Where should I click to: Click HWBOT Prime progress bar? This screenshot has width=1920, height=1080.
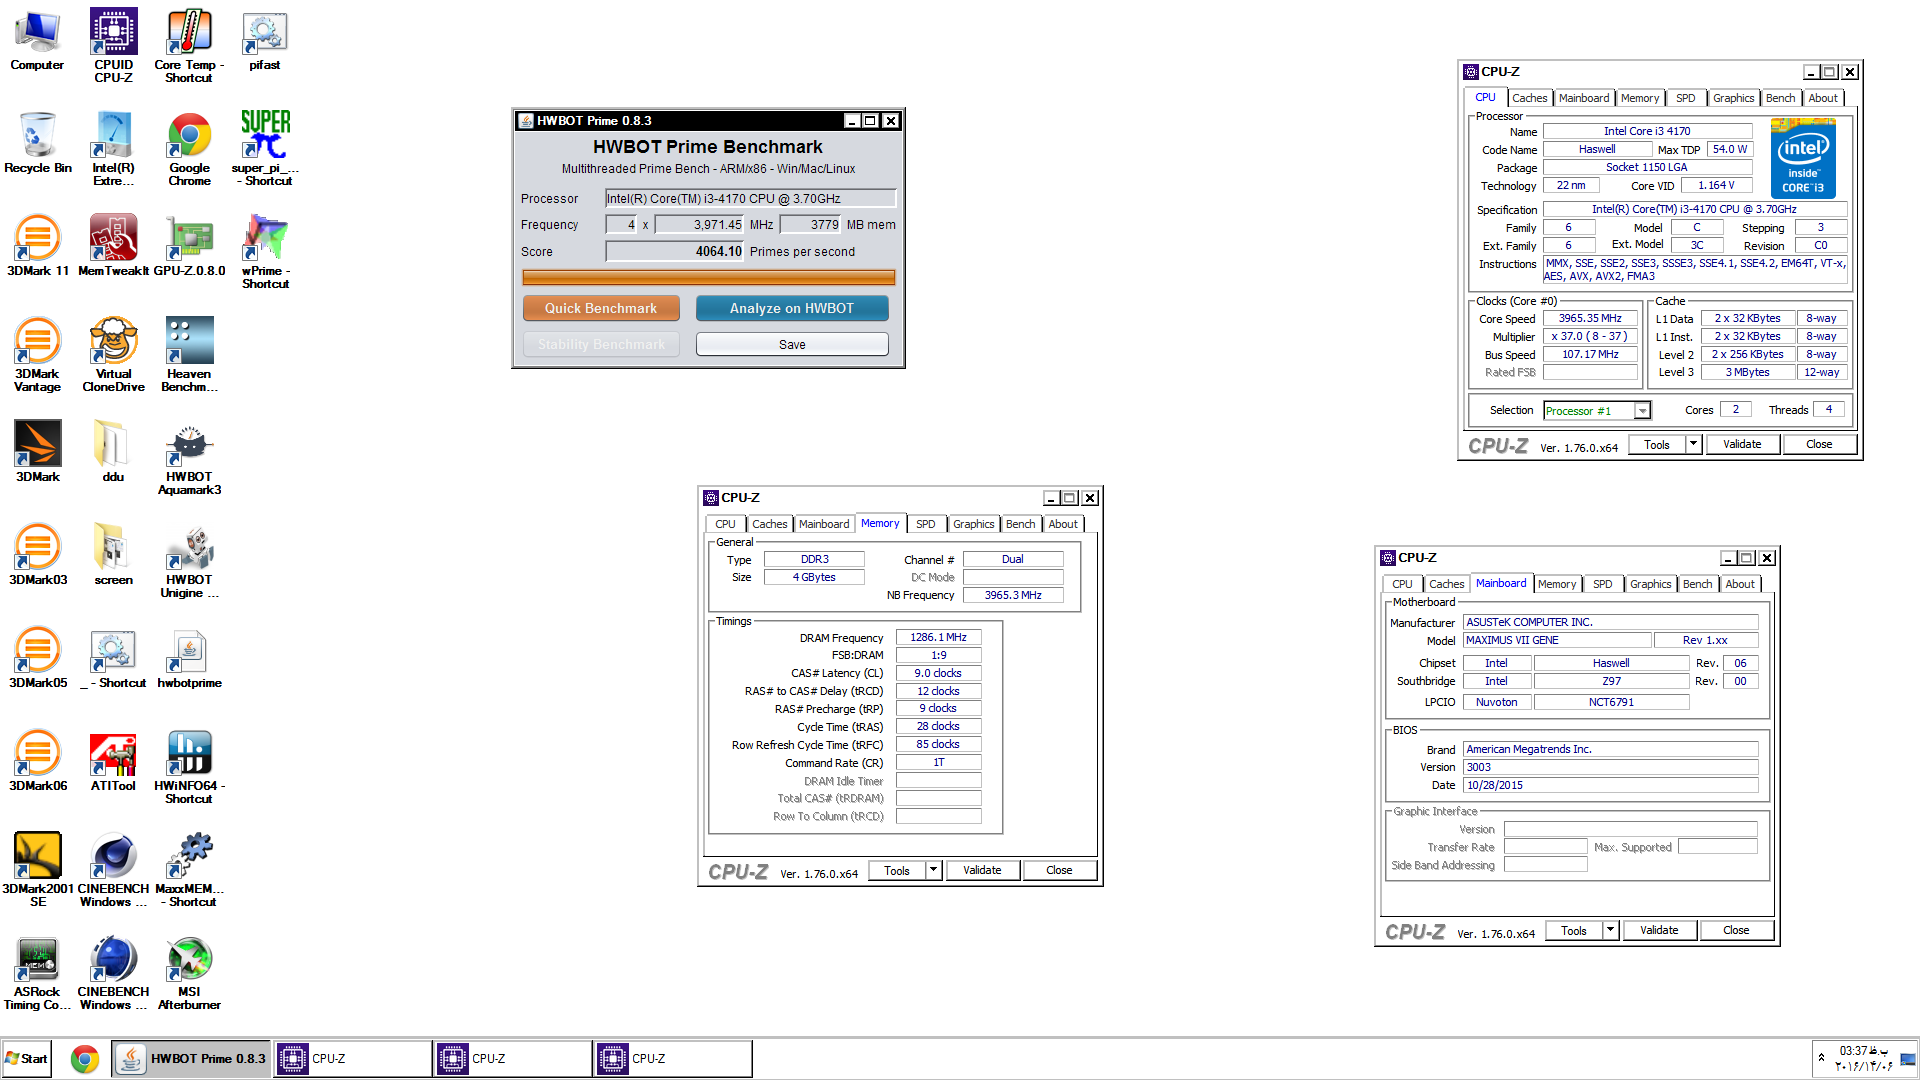709,277
